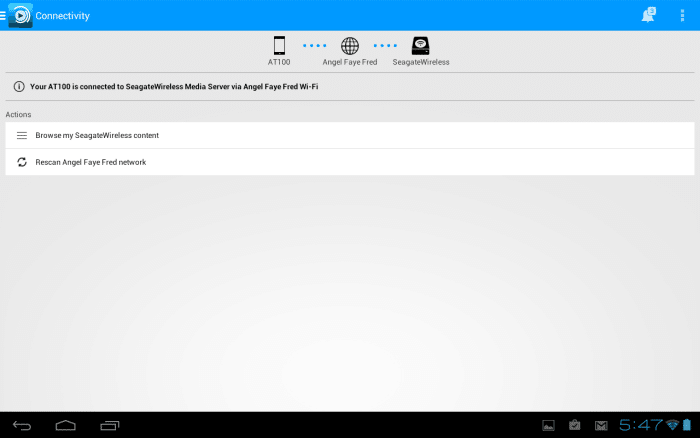Open the three-dot overflow menu

tap(682, 16)
